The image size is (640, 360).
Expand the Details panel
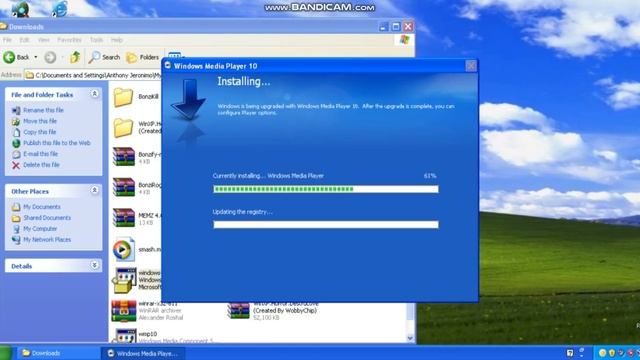tap(95, 265)
